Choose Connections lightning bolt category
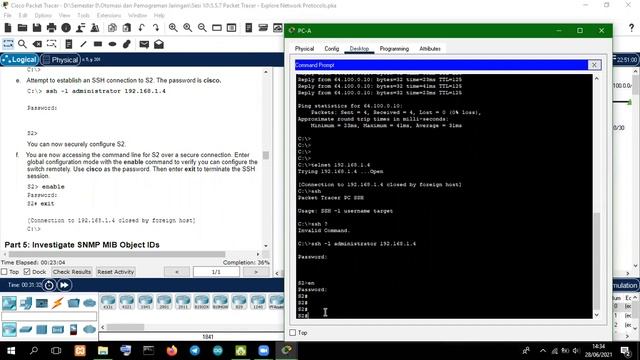640x360 pixels. 58,303
